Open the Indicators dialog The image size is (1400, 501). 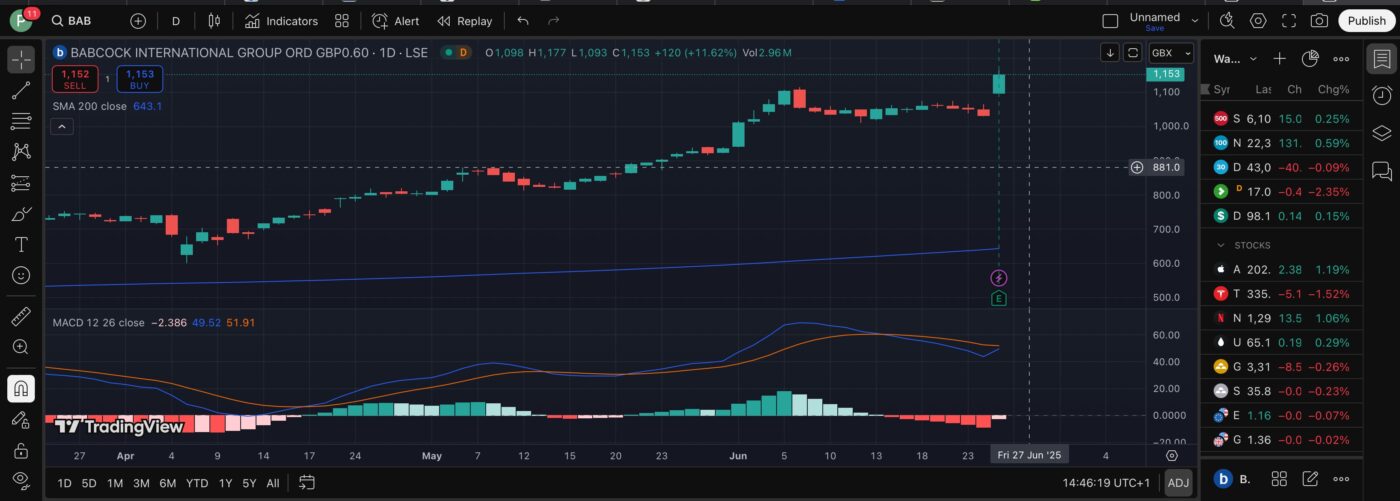point(281,21)
